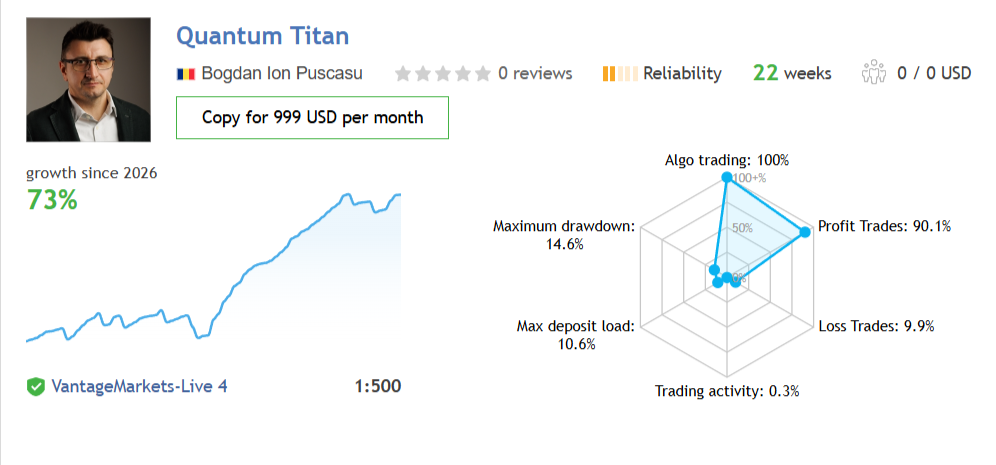Open Bogdan Ion Puscasu's profile

click(282, 74)
